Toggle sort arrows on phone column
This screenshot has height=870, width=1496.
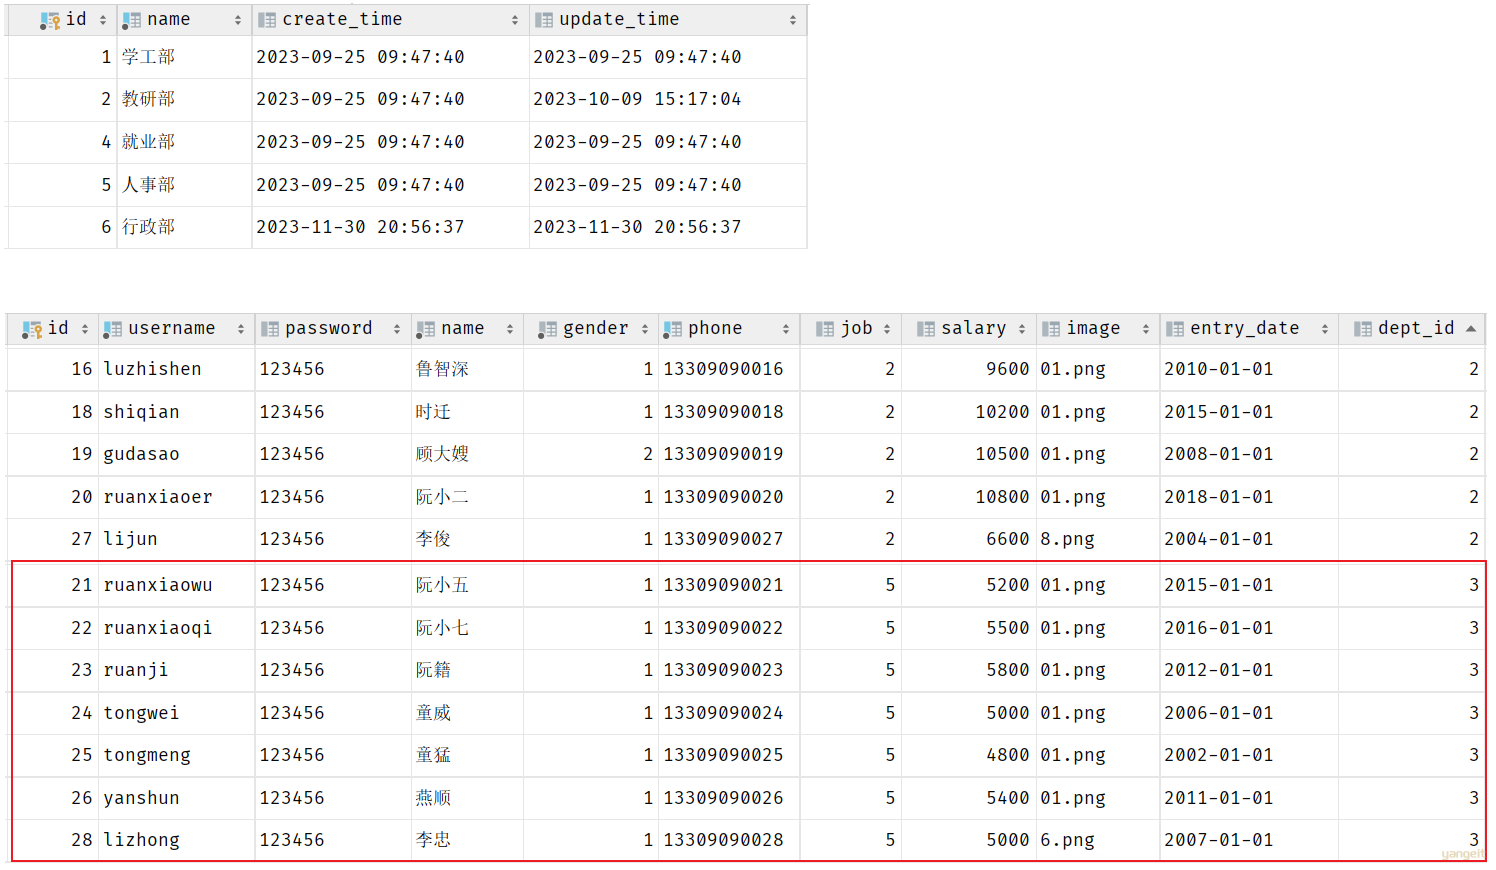pos(786,329)
